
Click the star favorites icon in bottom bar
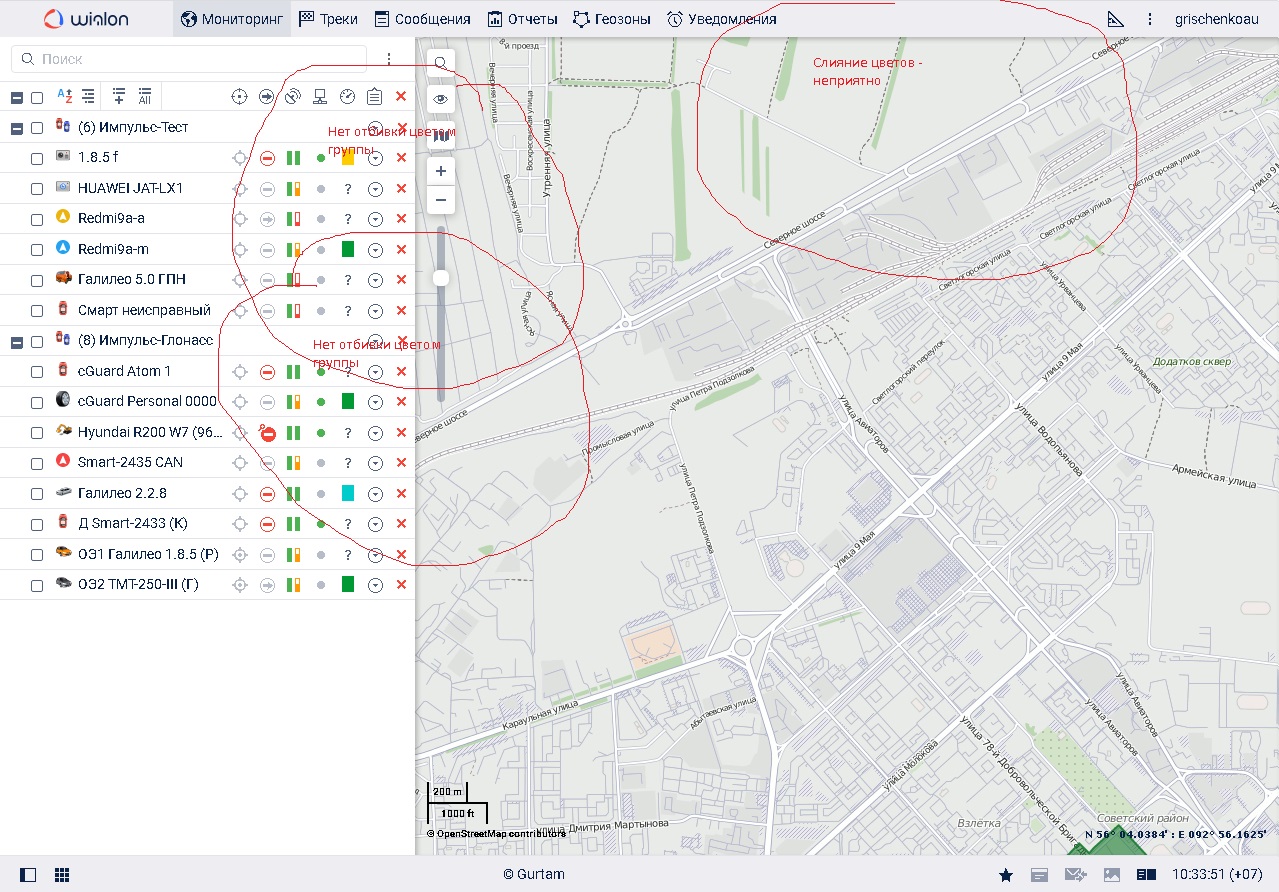tap(1006, 875)
